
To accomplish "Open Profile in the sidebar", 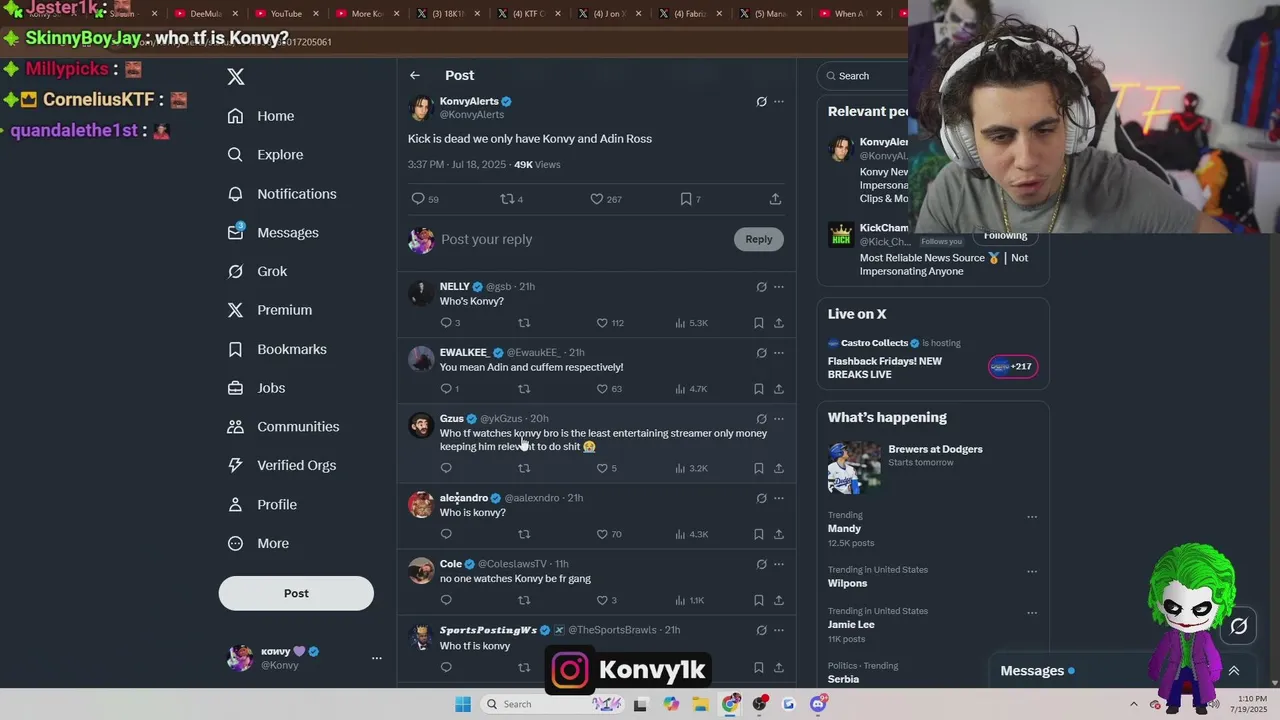I will 262,505.
